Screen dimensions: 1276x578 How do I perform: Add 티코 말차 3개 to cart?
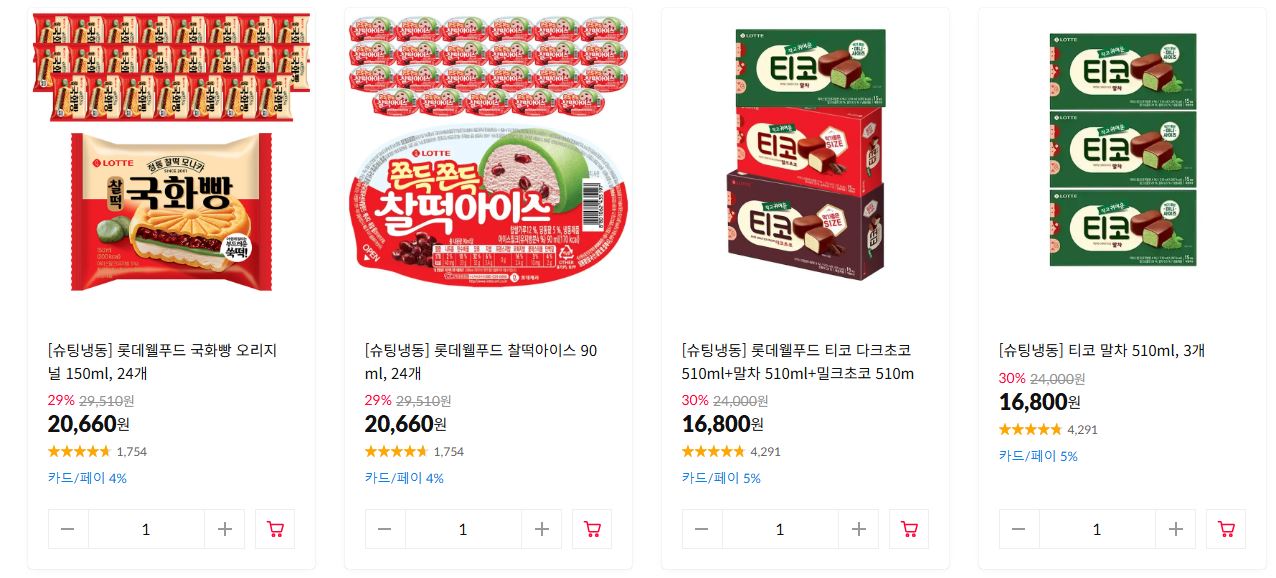[1226, 529]
